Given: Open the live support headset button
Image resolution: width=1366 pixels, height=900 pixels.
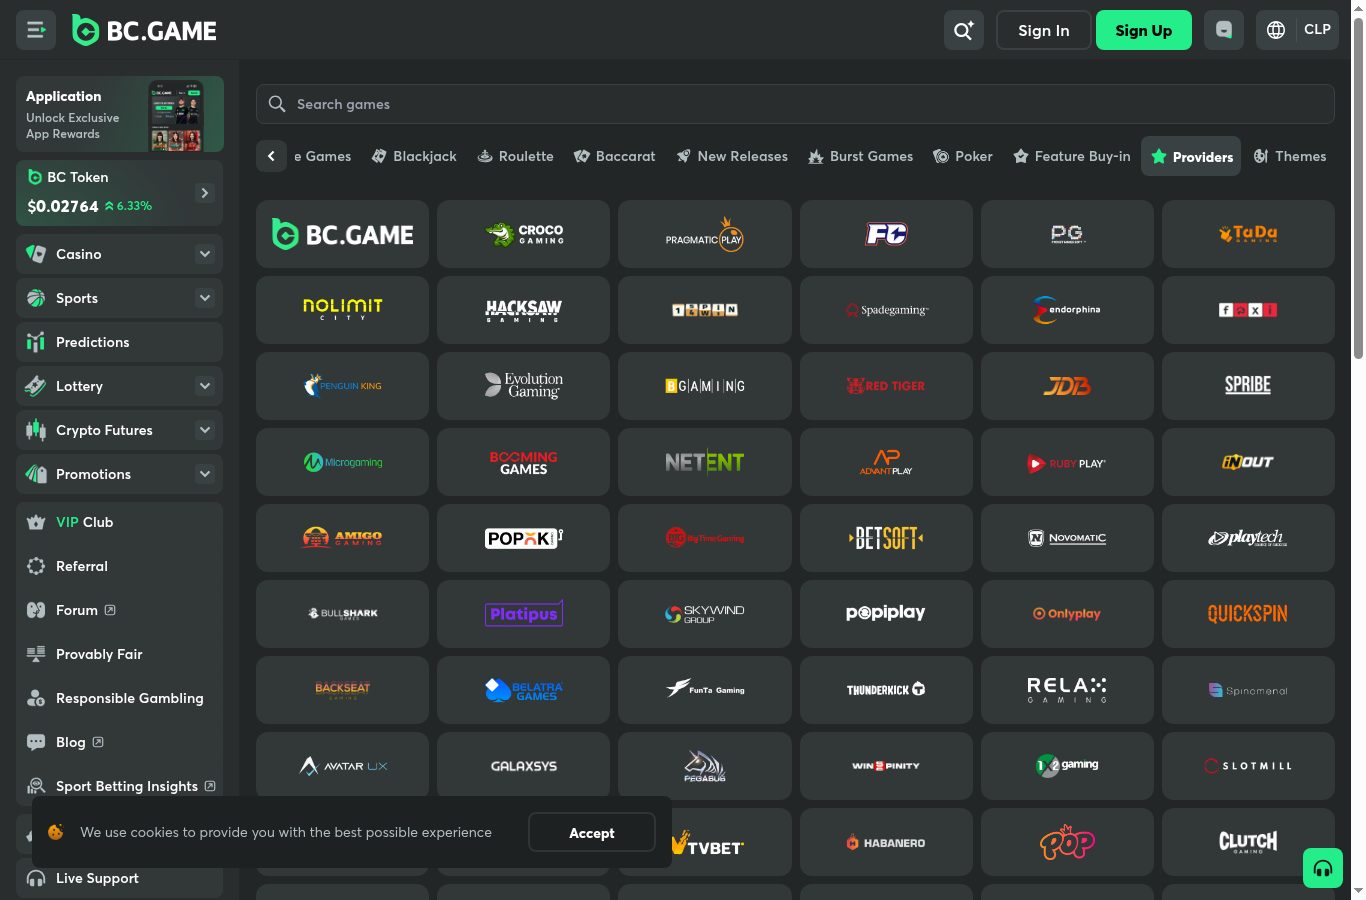Looking at the screenshot, I should [1323, 868].
